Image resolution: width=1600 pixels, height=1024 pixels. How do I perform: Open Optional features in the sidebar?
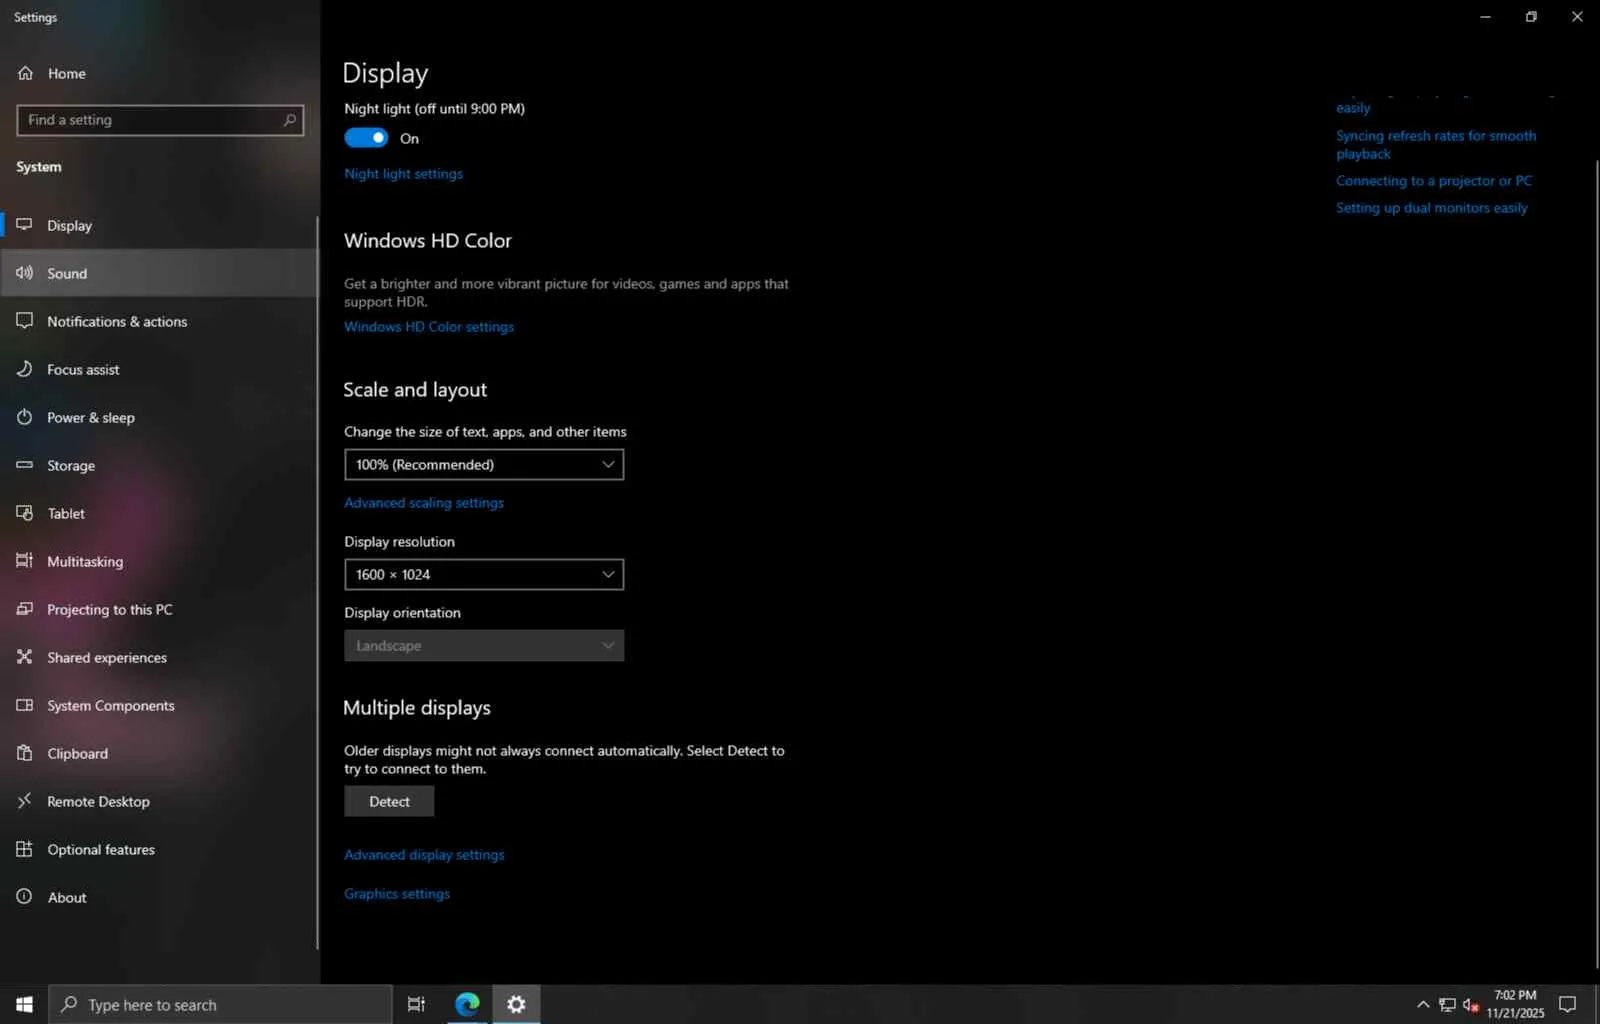(x=160, y=849)
